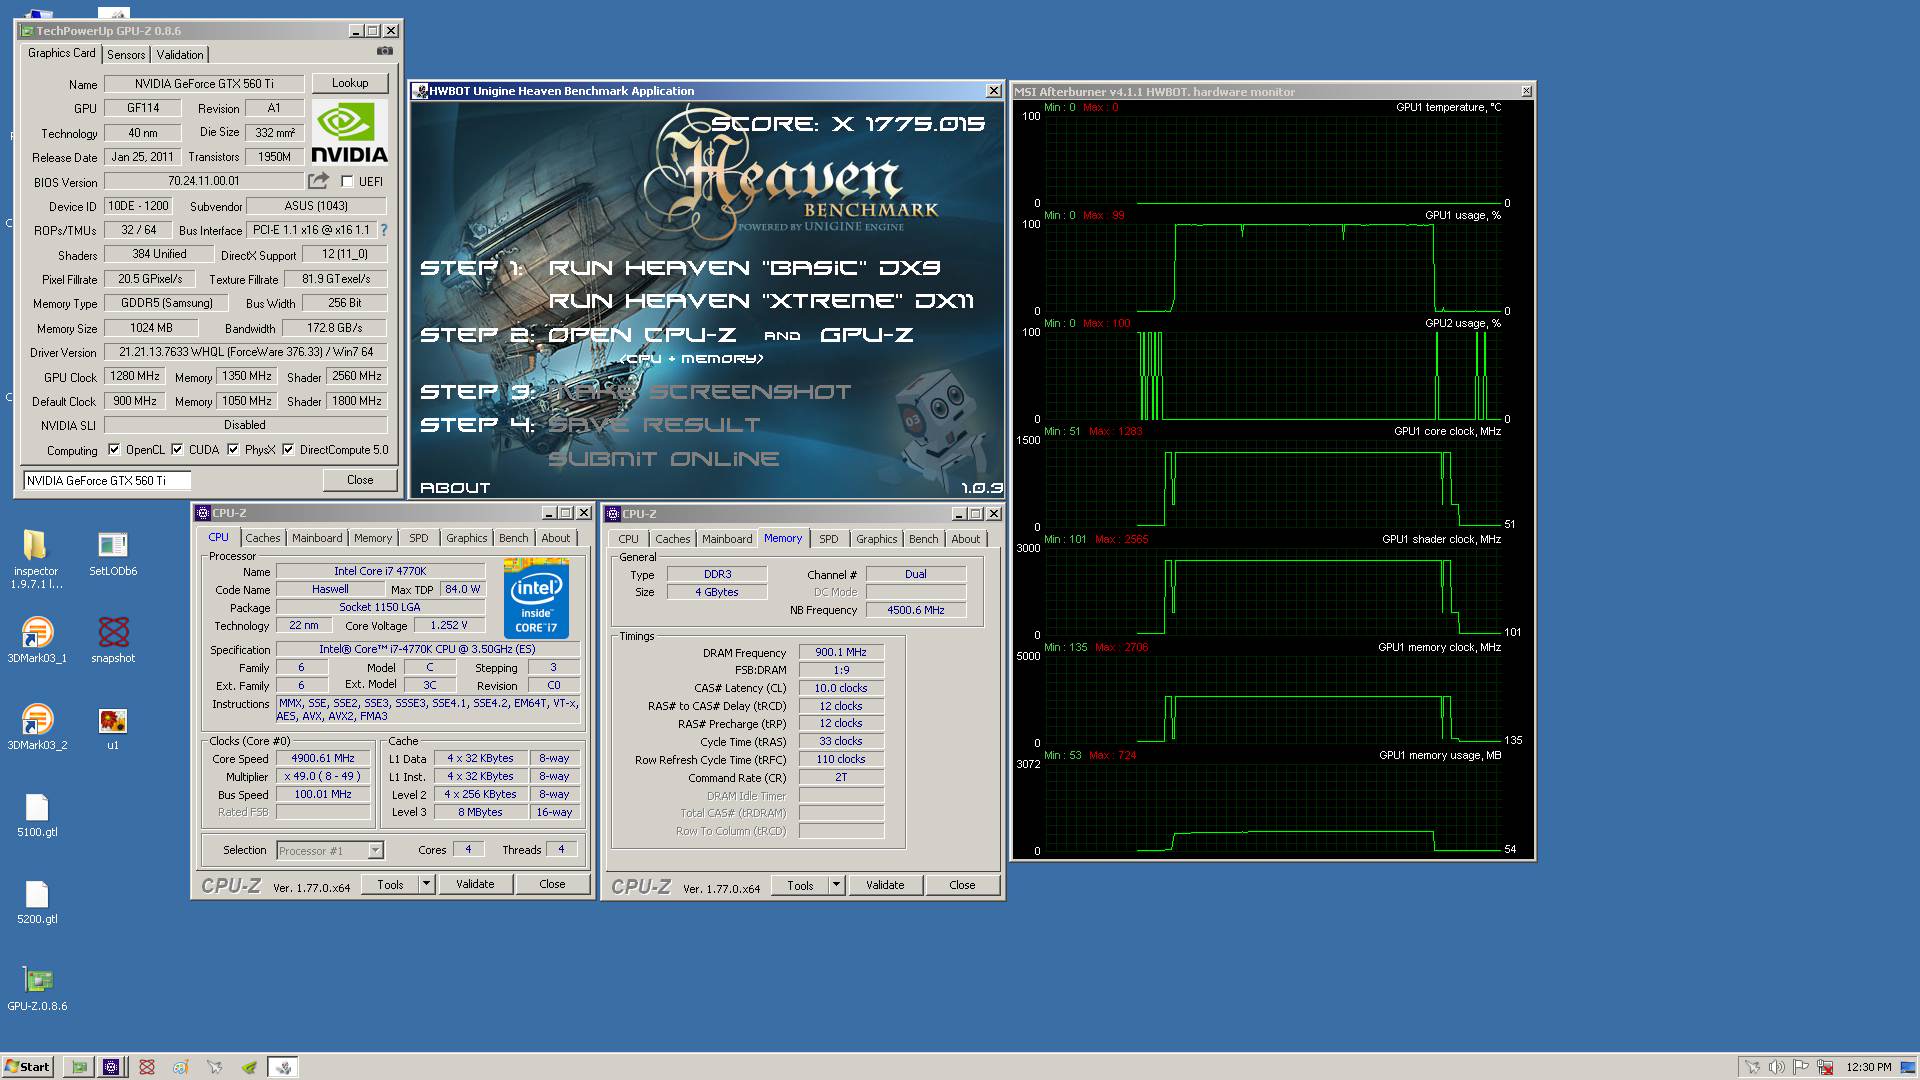Launch the 3DMark03_2 desktop shortcut
Image resolution: width=1920 pixels, height=1080 pixels.
[37, 727]
